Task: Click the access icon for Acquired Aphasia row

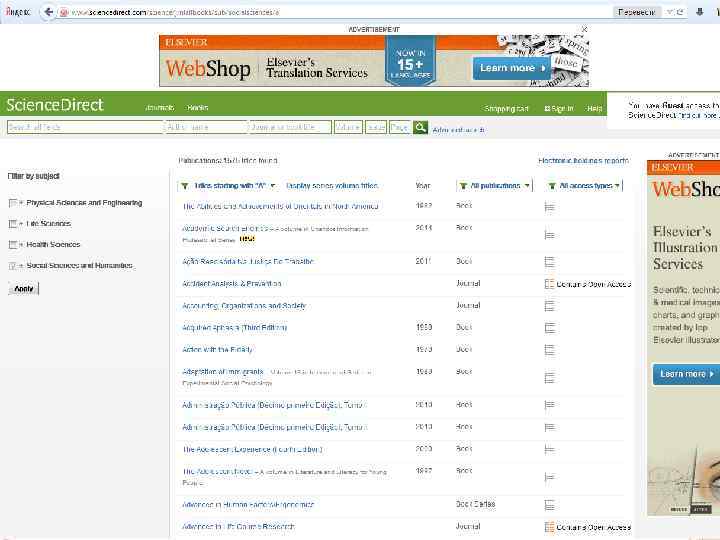Action: click(x=549, y=328)
